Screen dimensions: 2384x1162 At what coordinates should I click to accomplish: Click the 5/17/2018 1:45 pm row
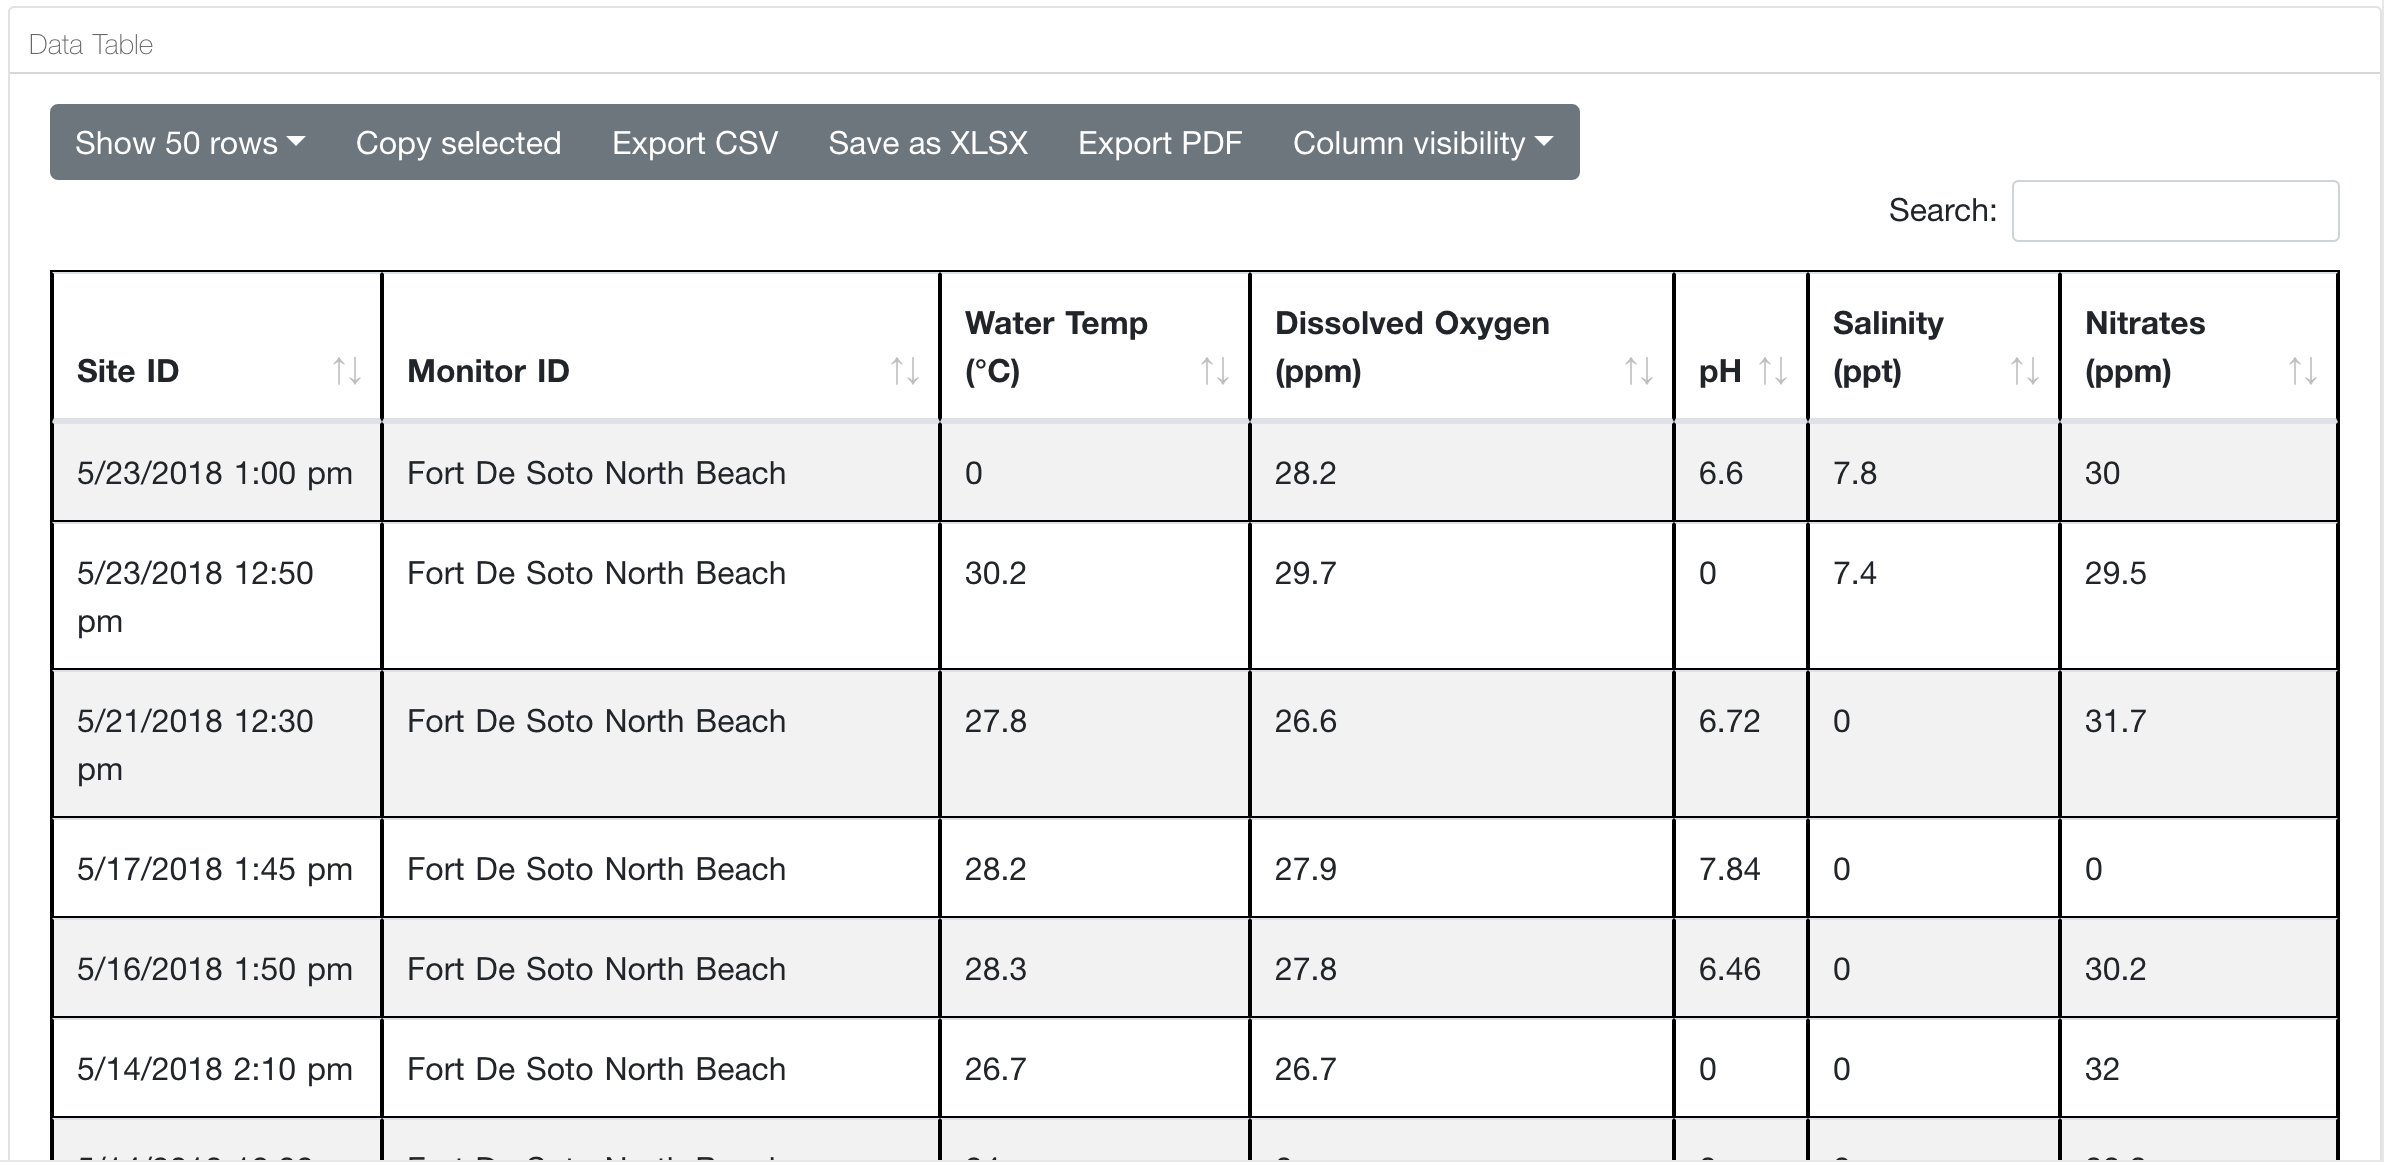pos(215,869)
